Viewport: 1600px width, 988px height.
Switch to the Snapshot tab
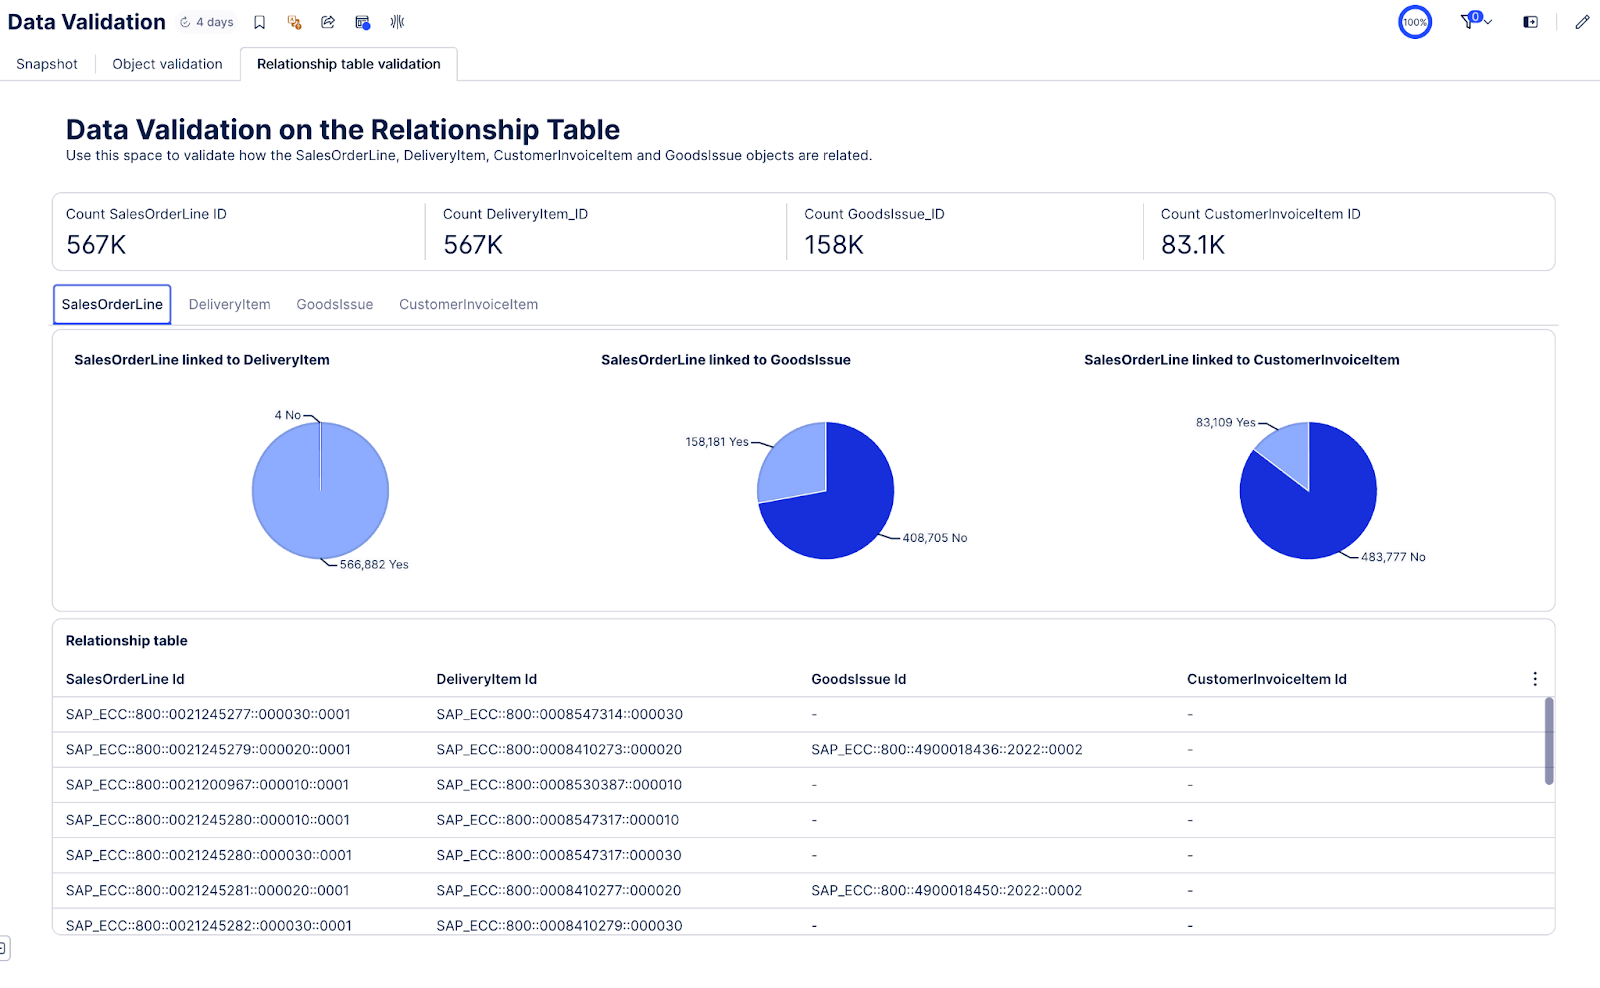click(x=47, y=64)
